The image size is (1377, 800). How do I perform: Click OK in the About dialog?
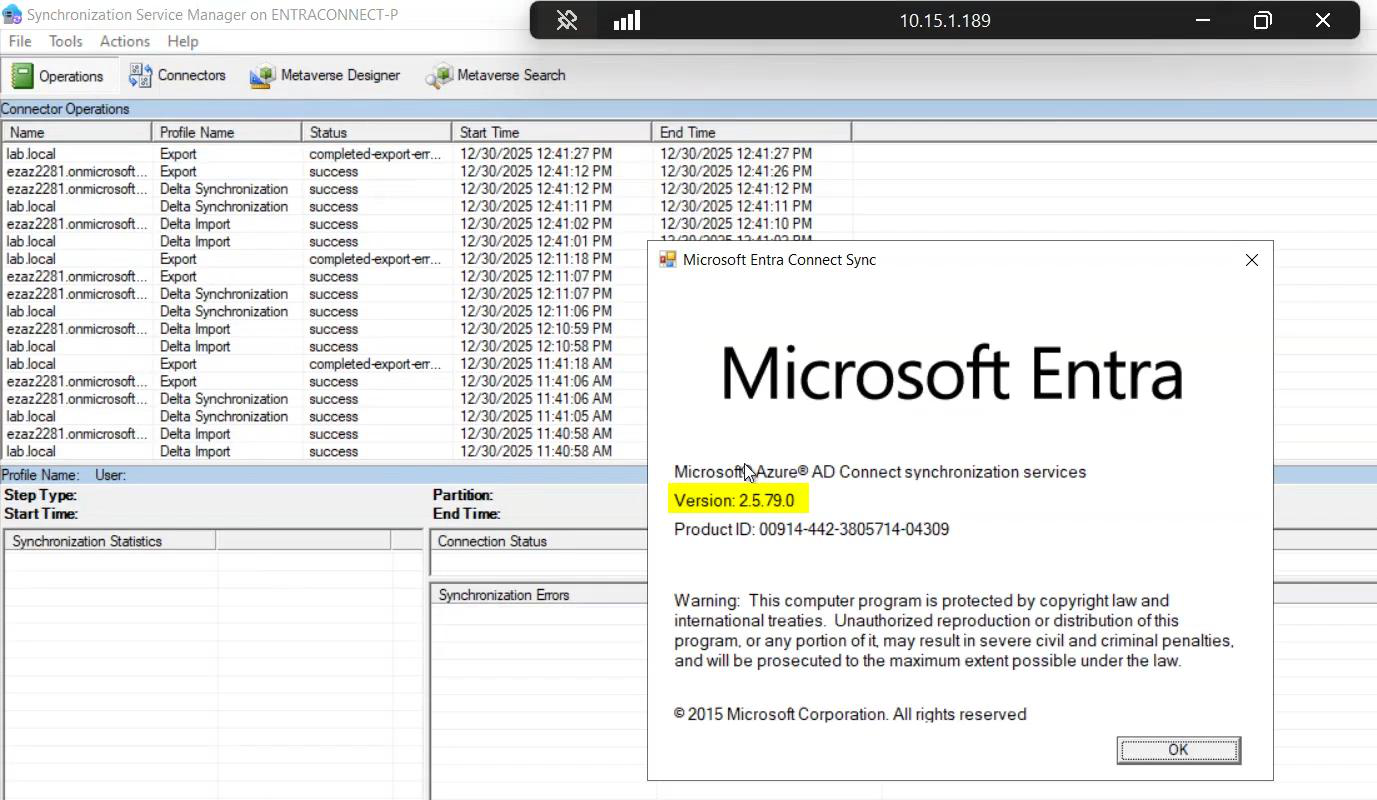point(1178,750)
